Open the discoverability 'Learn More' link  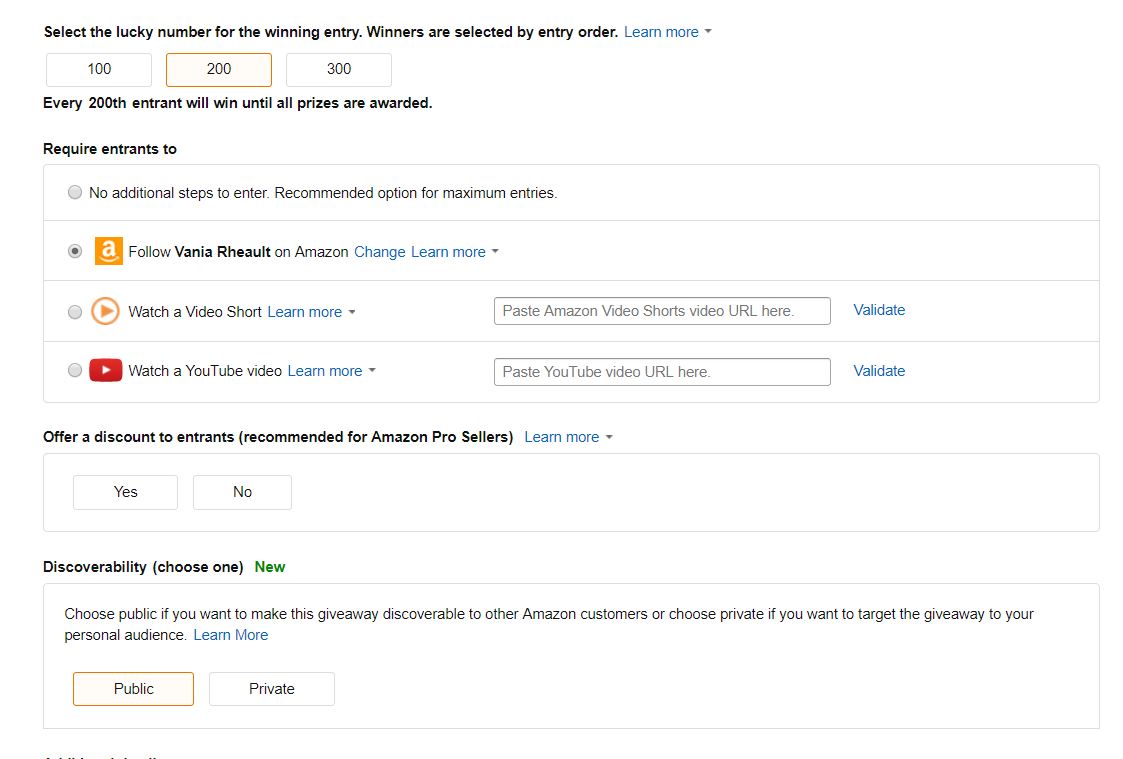pyautogui.click(x=231, y=634)
